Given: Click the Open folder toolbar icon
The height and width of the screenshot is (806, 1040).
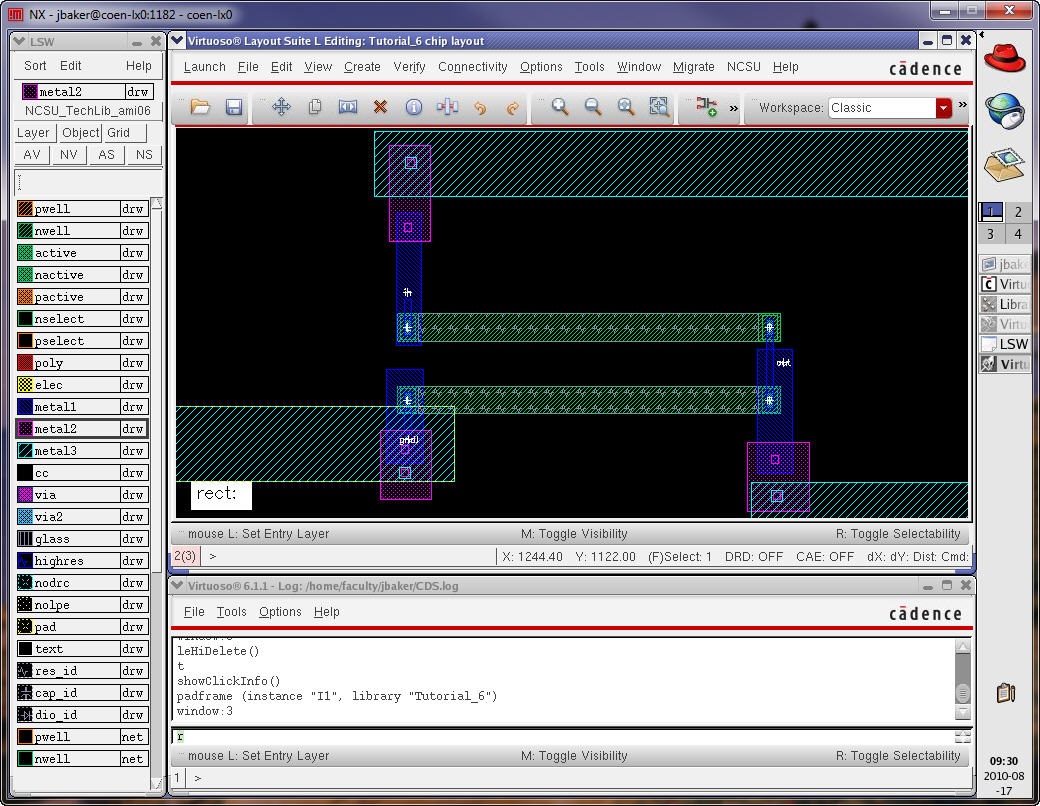Looking at the screenshot, I should tap(200, 107).
